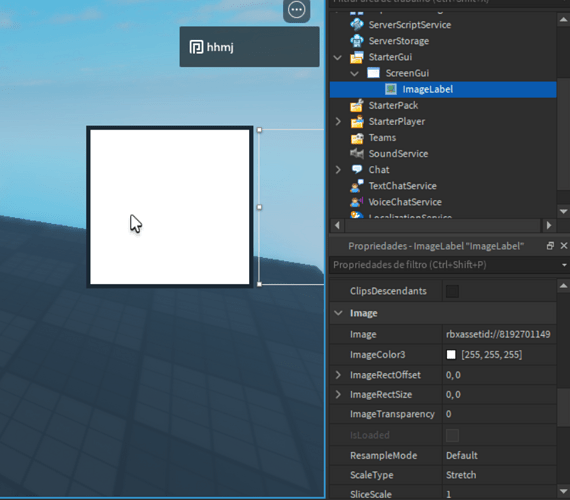Click the StarterGui folder icon
570x500 pixels.
point(357,57)
